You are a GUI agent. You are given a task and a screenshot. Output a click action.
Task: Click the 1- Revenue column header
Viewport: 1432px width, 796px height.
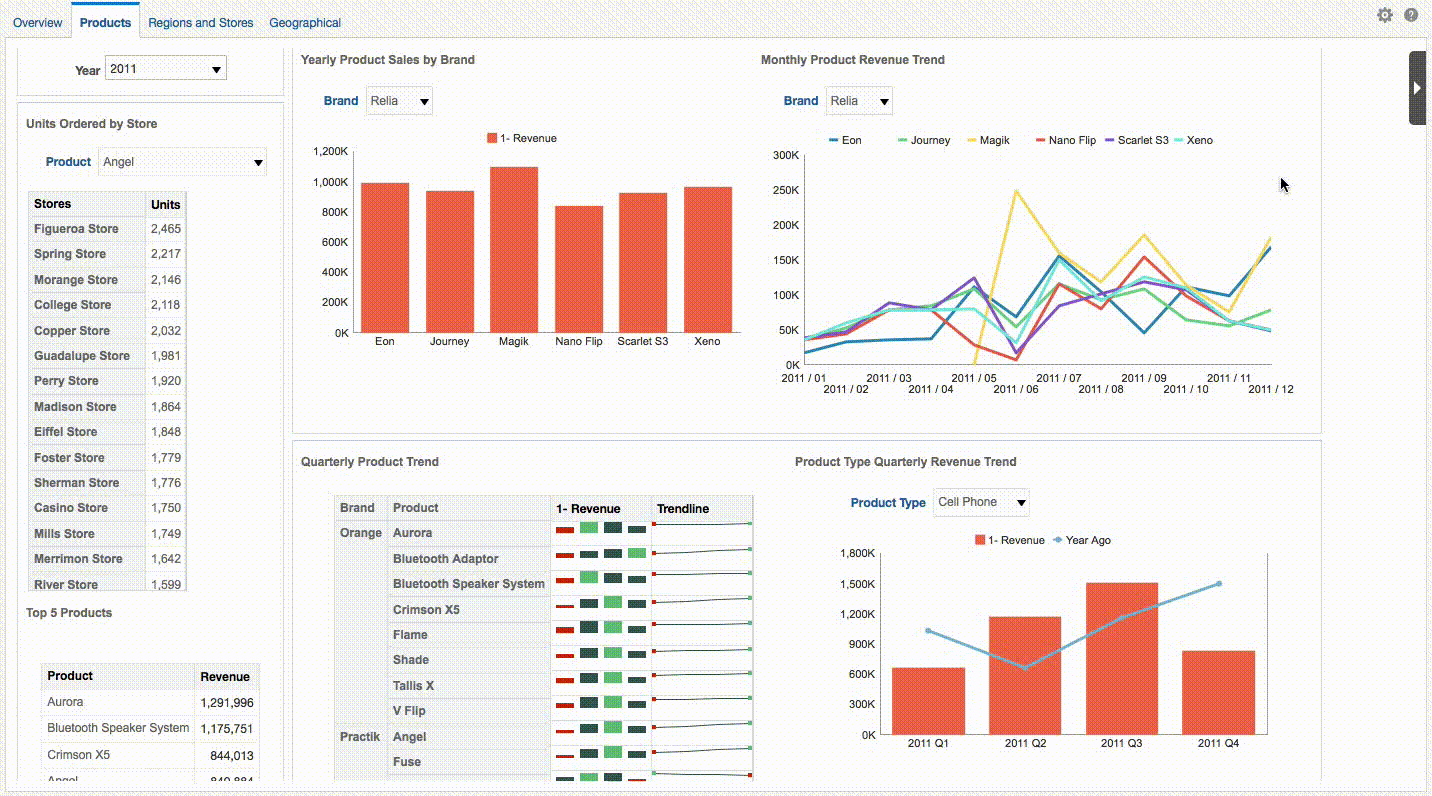click(x=588, y=508)
